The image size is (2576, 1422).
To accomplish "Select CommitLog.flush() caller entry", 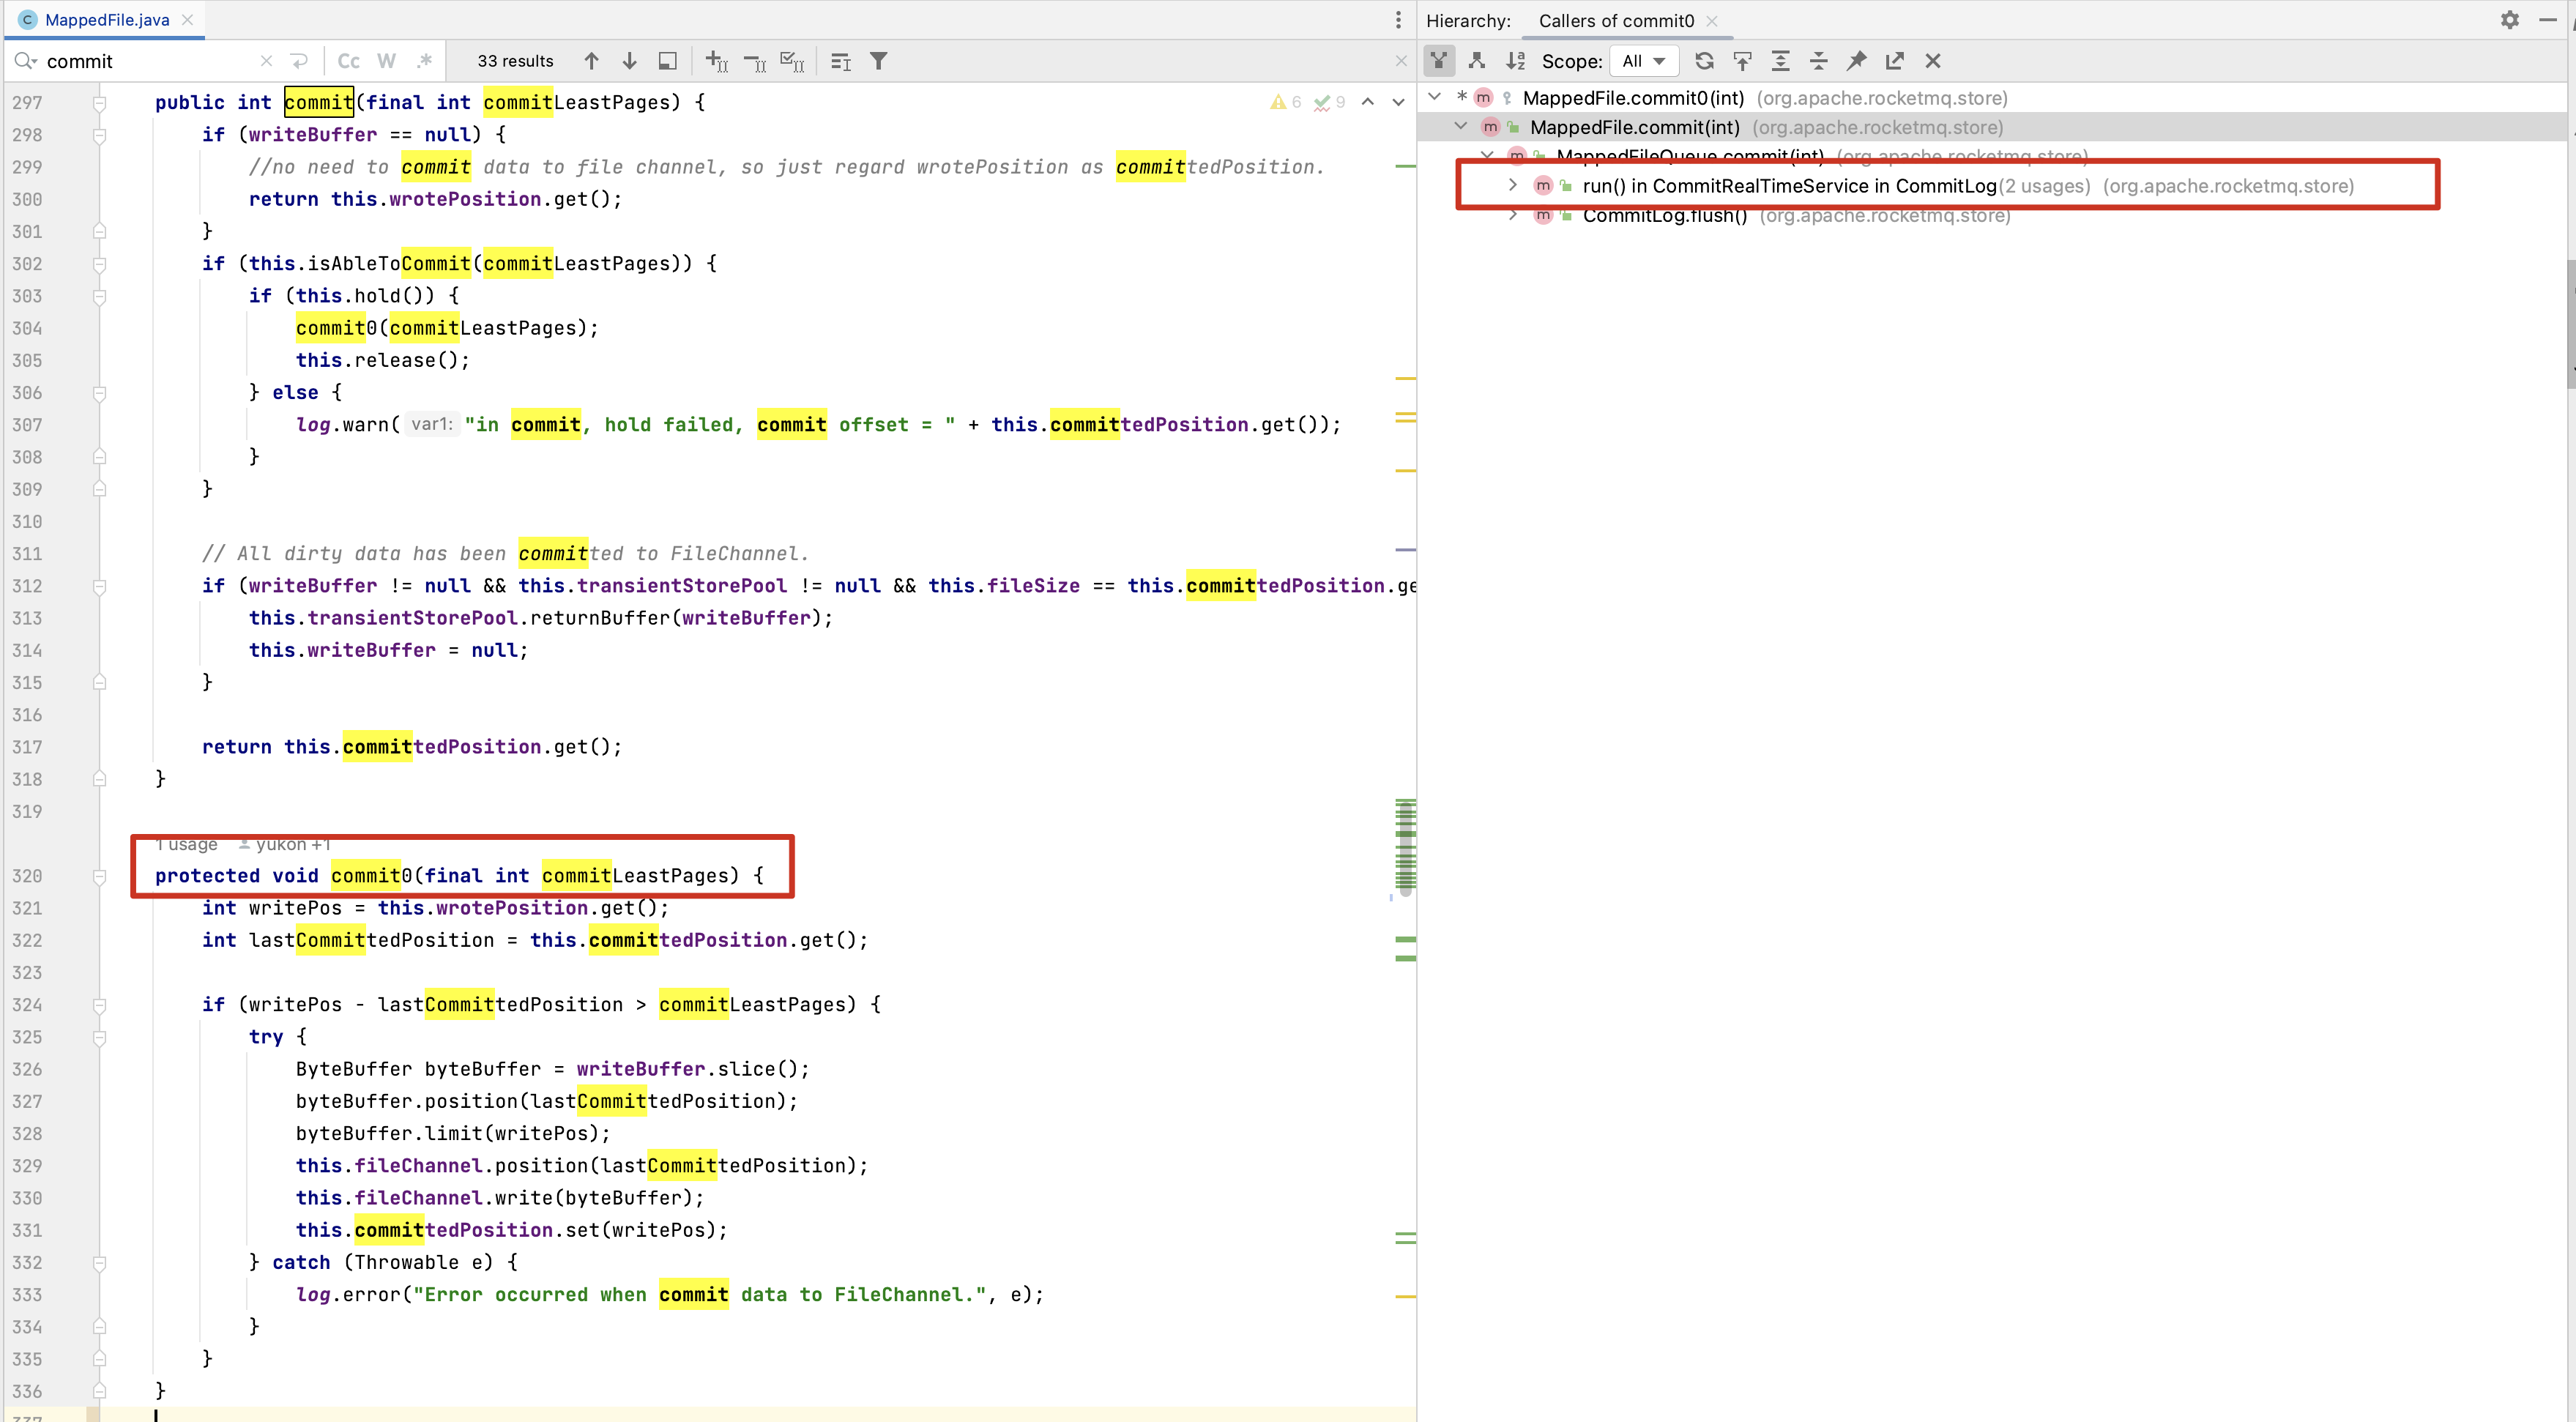I will pyautogui.click(x=1664, y=216).
